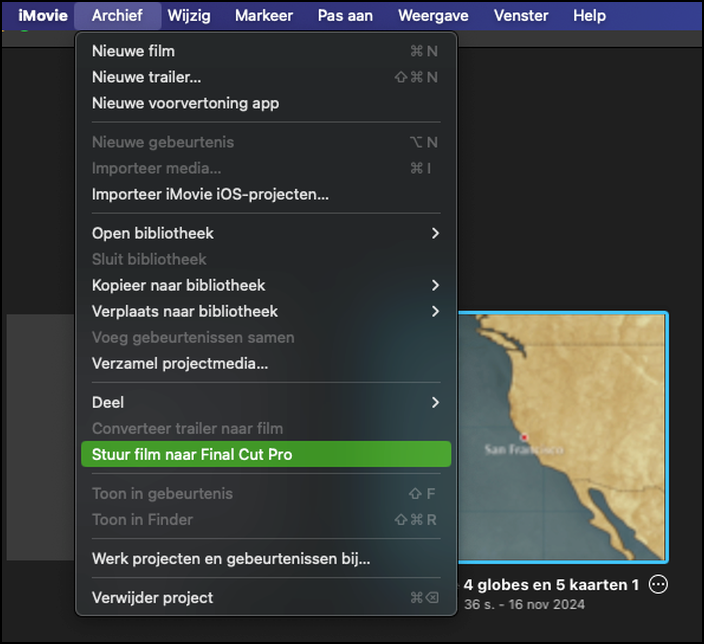
Task: Expand Verplaats naar bibliotheek submenu
Action: pyautogui.click(x=266, y=312)
